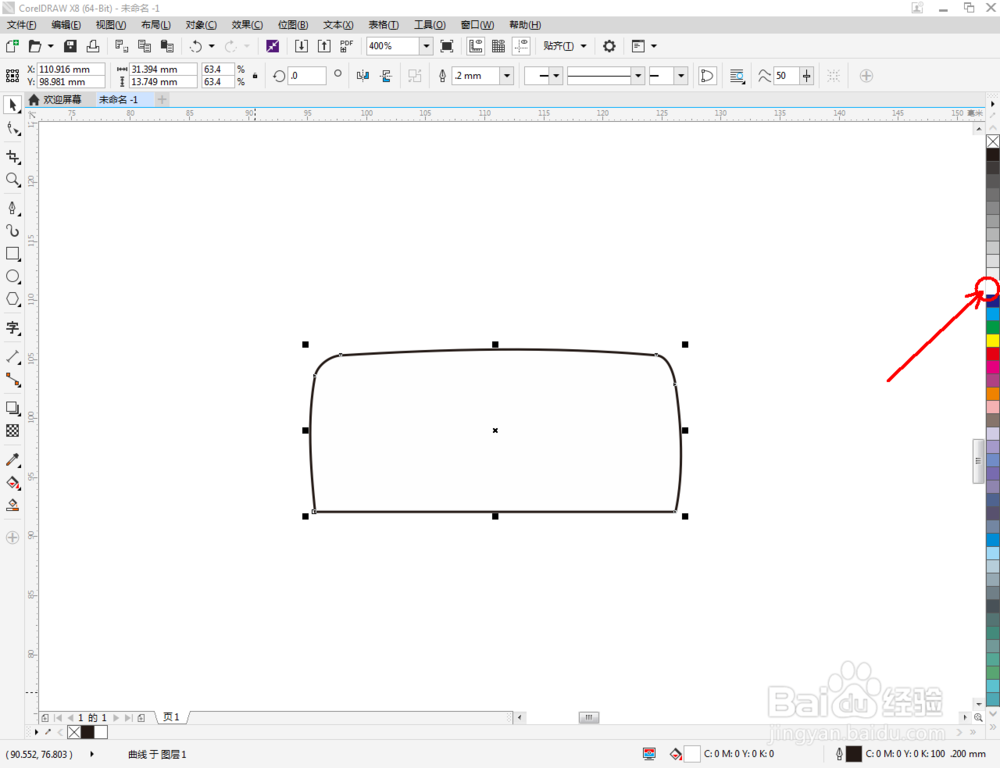
Task: Go to the next page arrow
Action: (116, 718)
